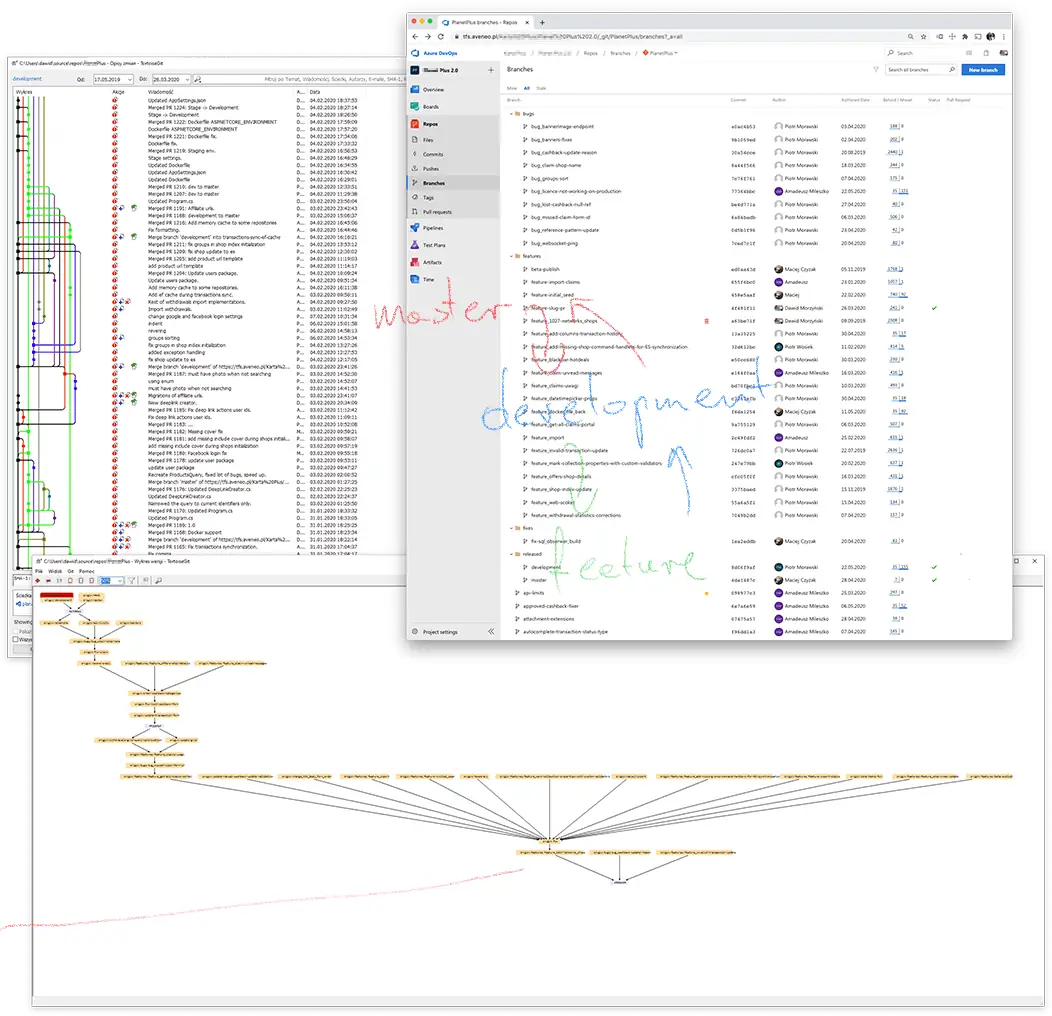Screen dimensions: 1052x1016
Task: Click Branches in the breadcrumb
Action: point(620,53)
